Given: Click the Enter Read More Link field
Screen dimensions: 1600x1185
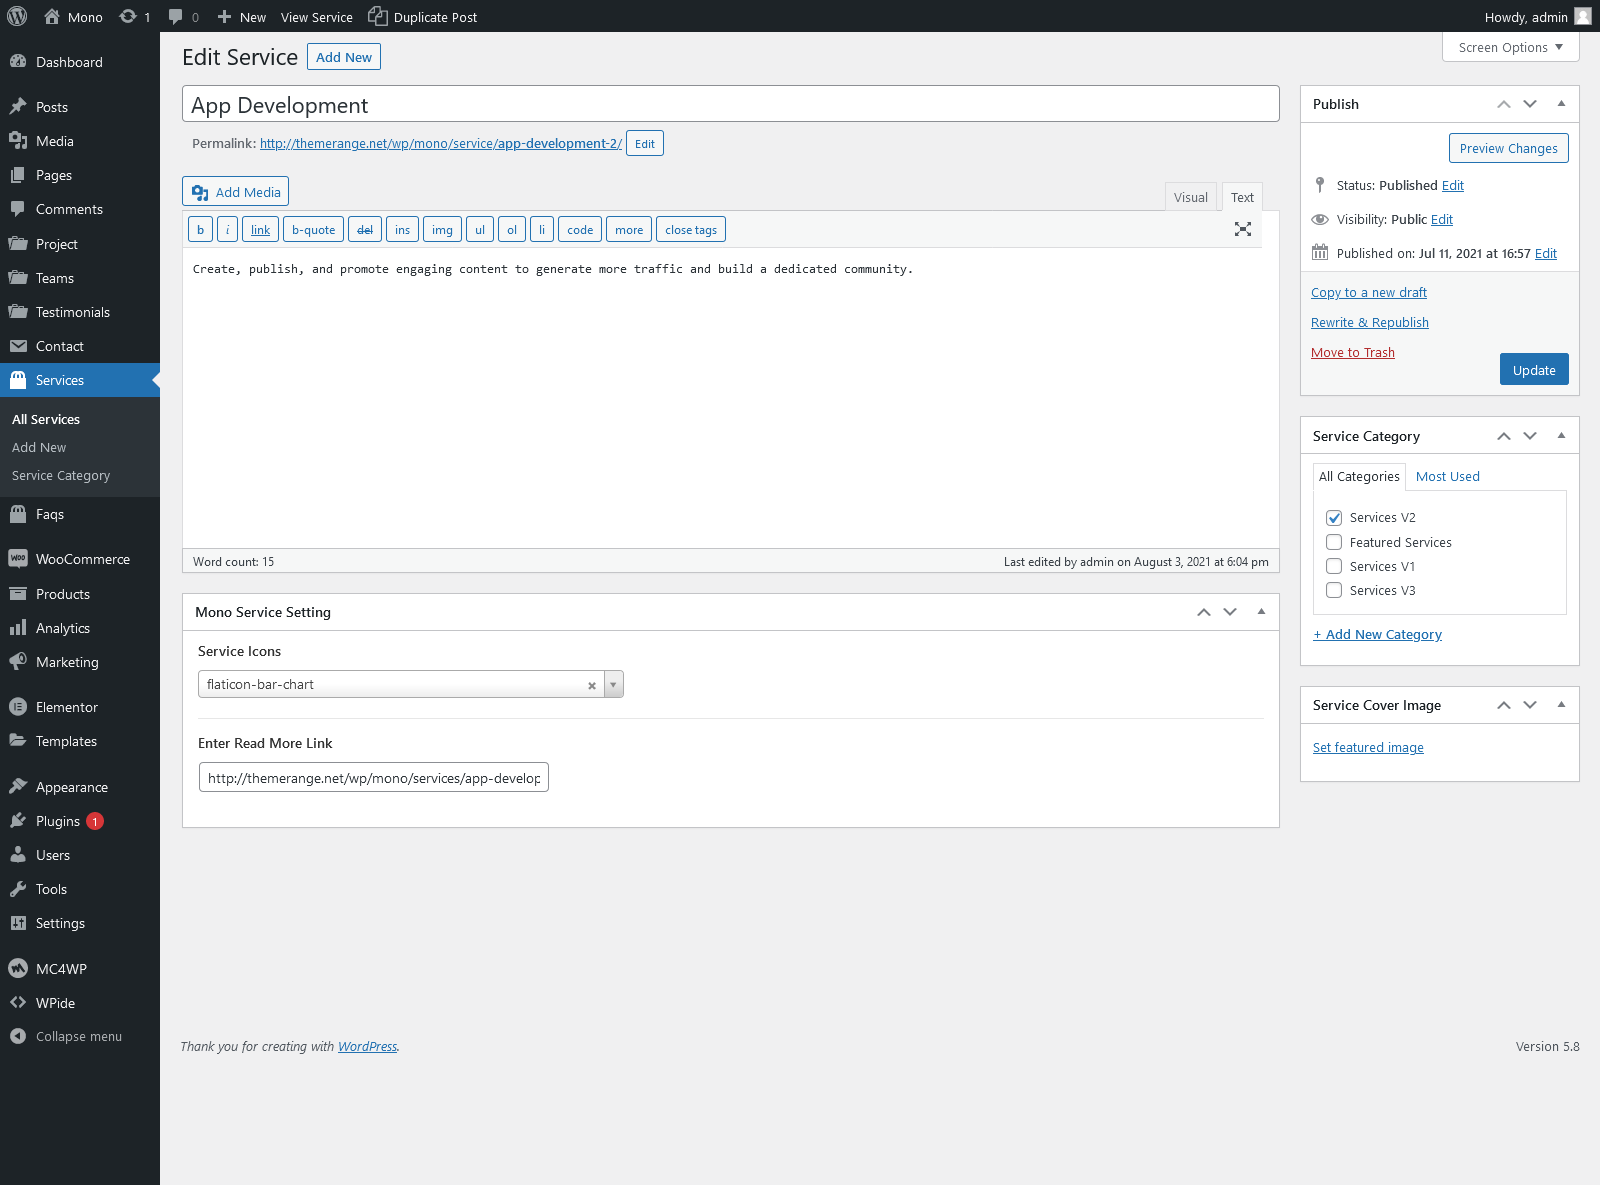Looking at the screenshot, I should click(374, 777).
